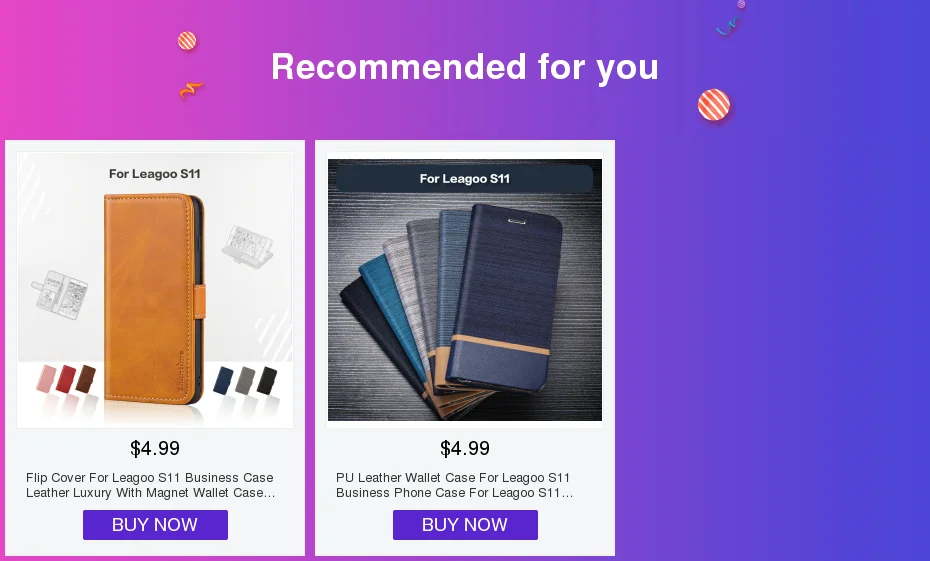Screen dimensions: 930x561
Task: Click the $4.99 price of the flip cover
Action: point(155,448)
